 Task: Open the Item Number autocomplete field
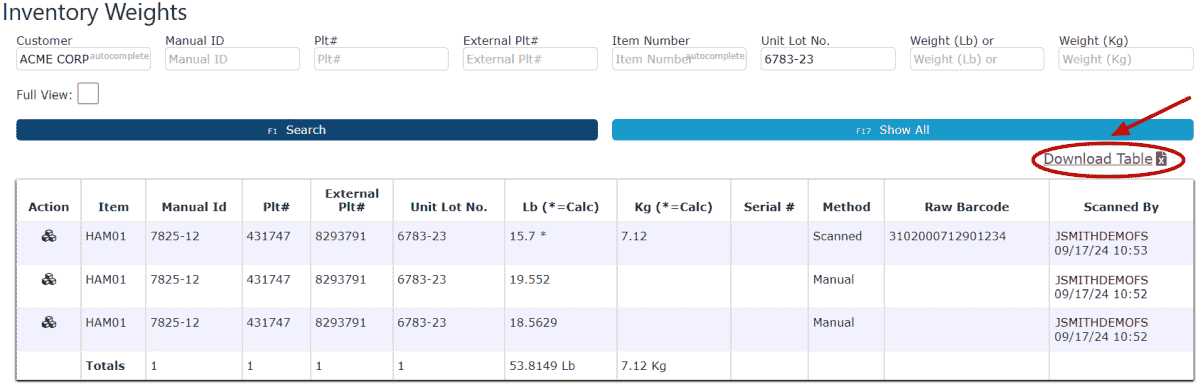coord(679,59)
